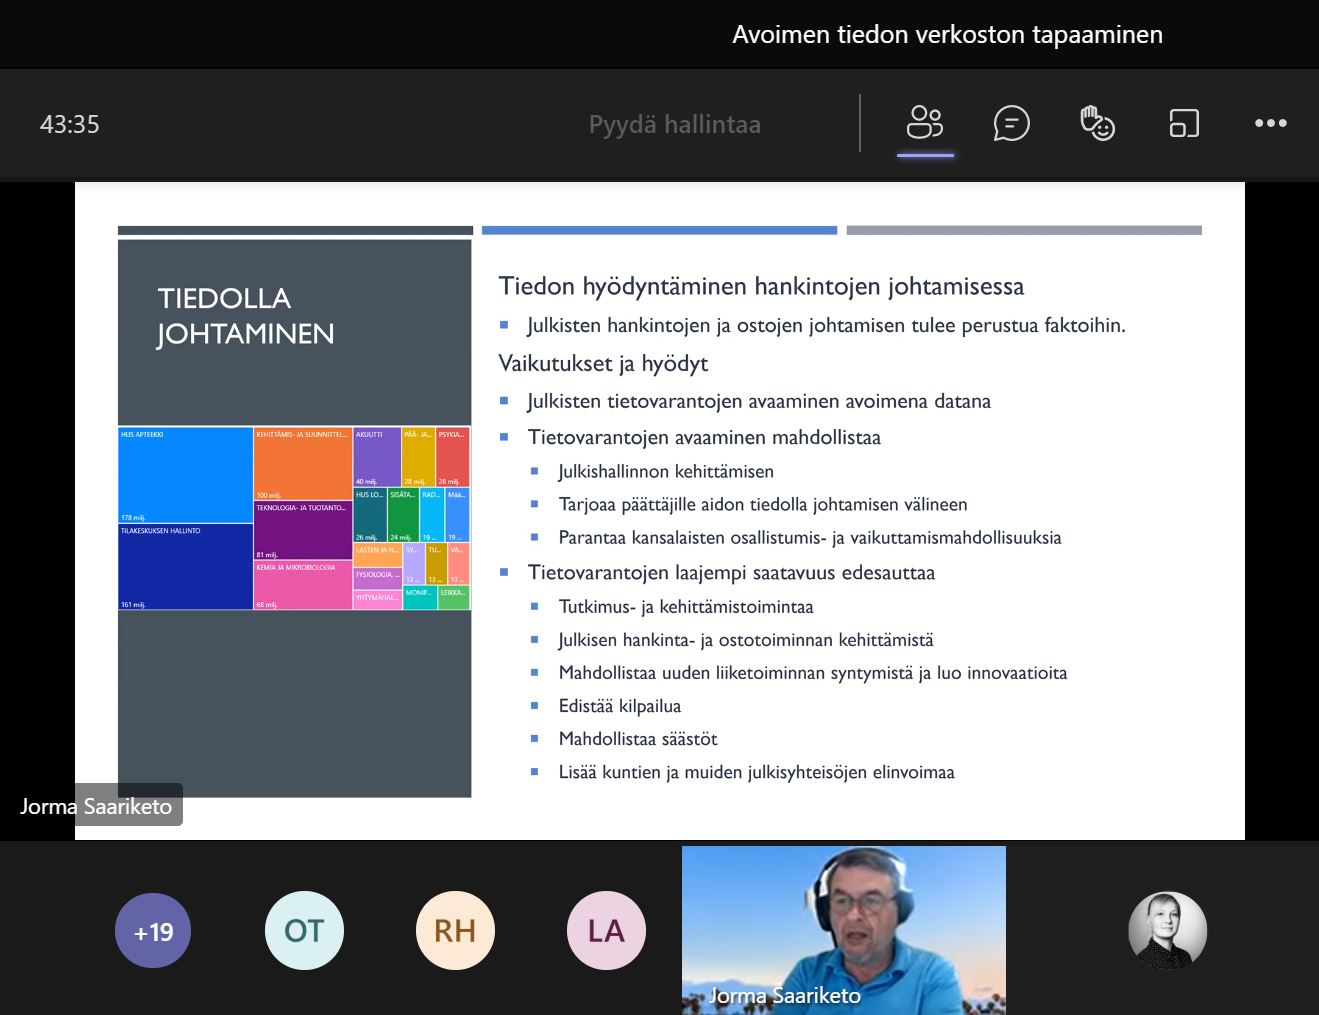Open the more actions ellipsis menu
1319x1015 pixels.
click(x=1270, y=123)
